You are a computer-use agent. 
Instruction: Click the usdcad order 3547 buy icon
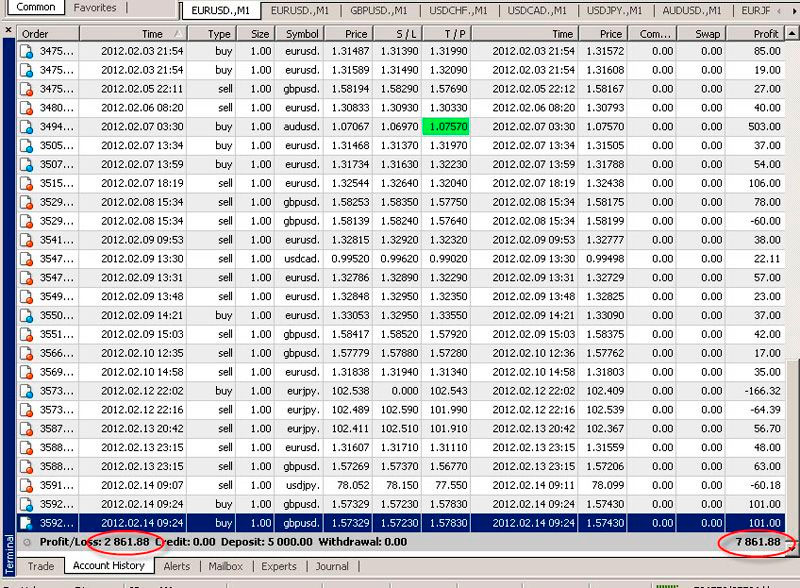point(28,259)
